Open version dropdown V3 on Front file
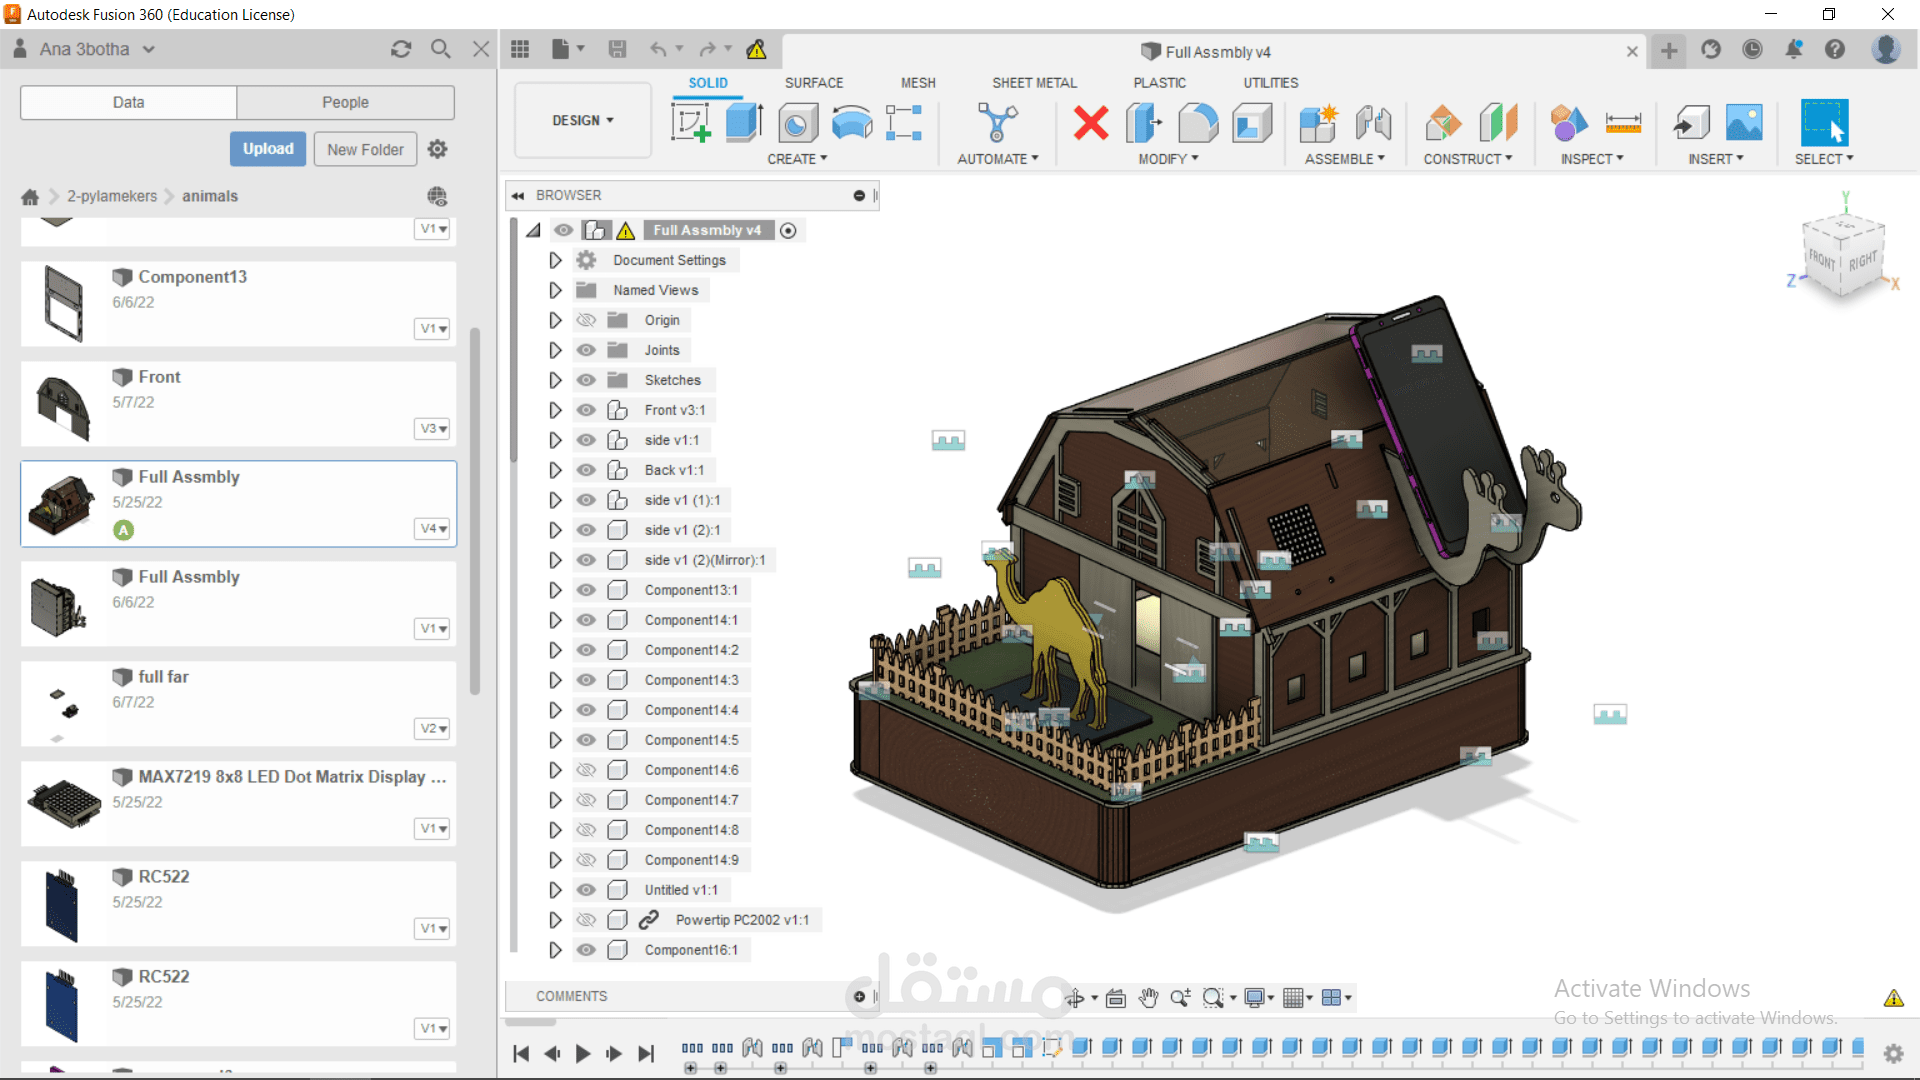The image size is (1920, 1080). coord(432,428)
